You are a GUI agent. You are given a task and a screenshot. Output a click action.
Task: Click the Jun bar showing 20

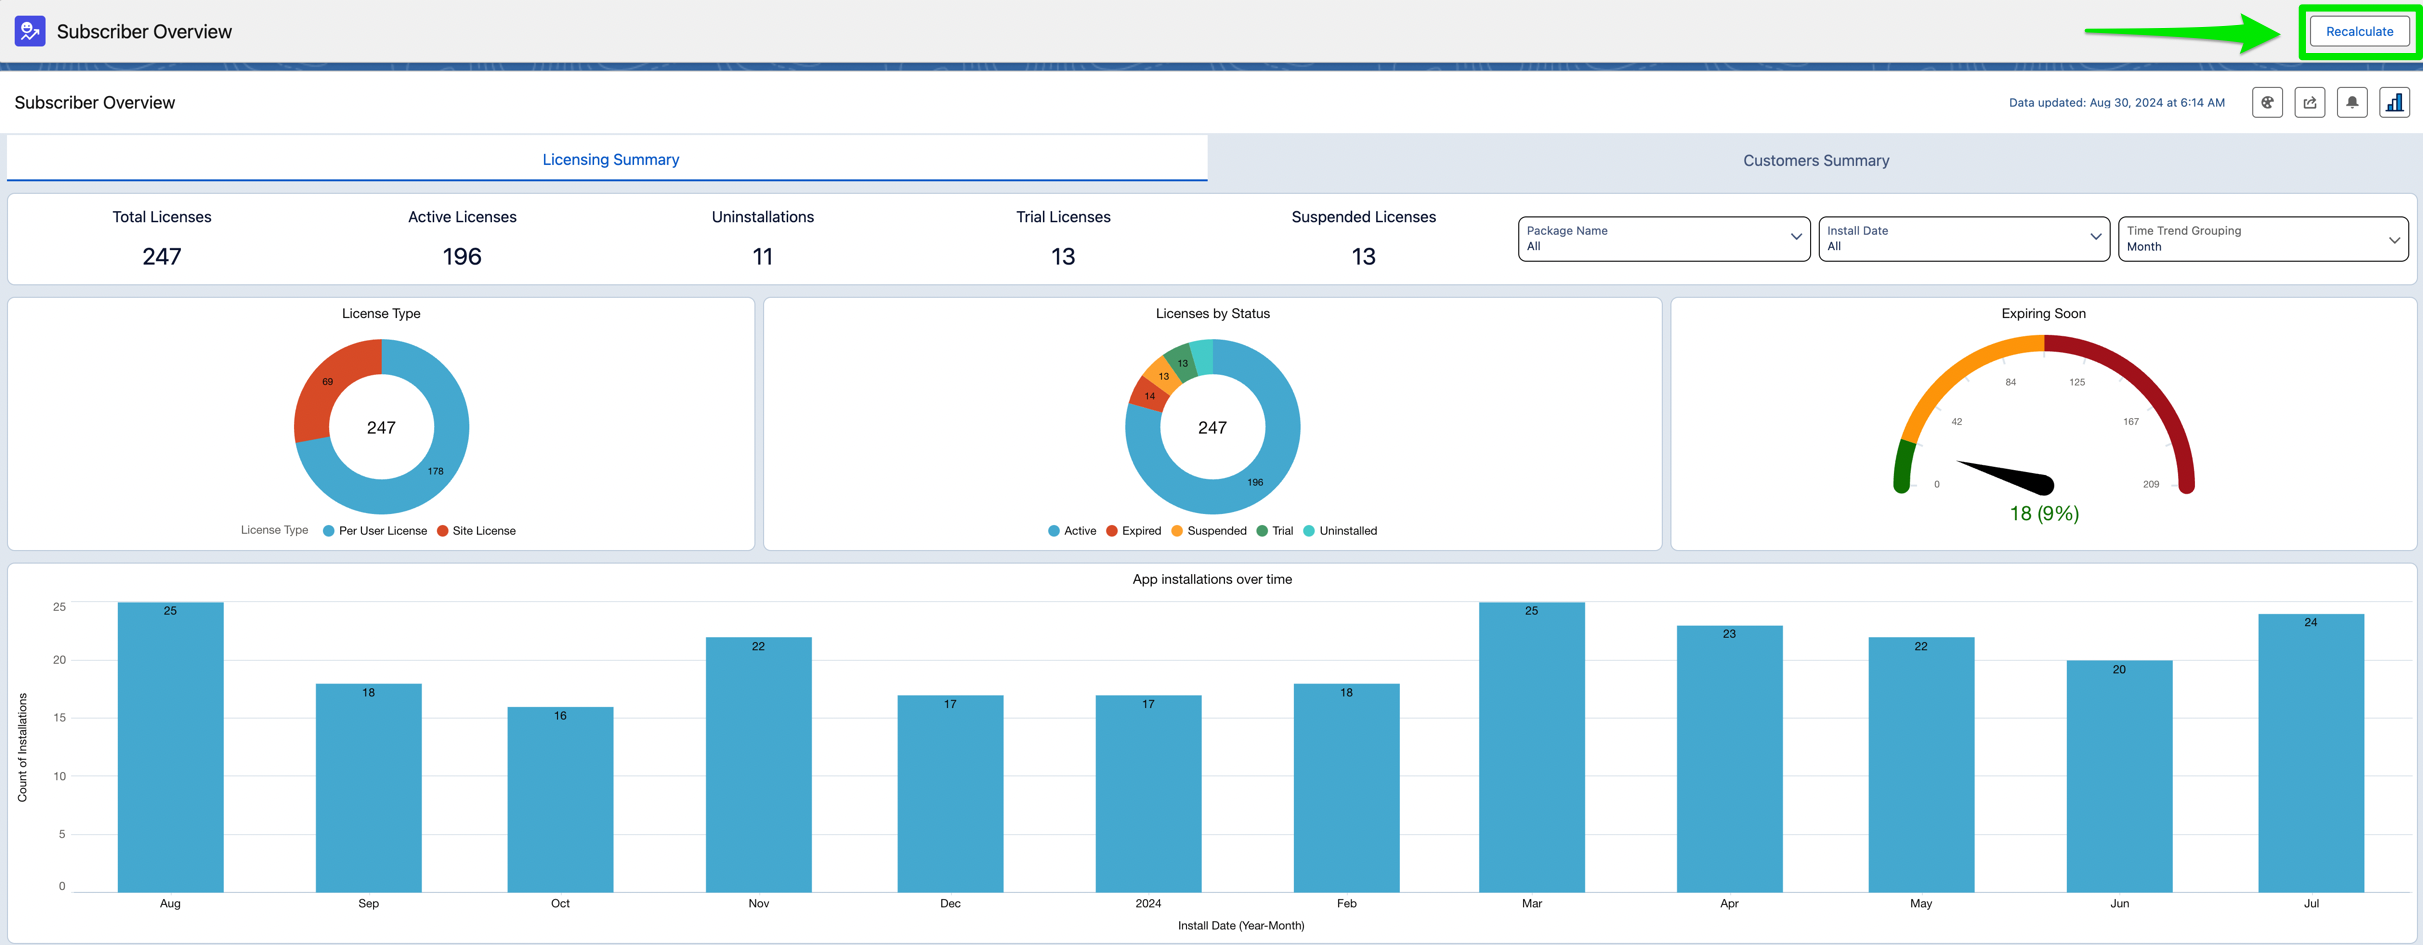(2119, 776)
